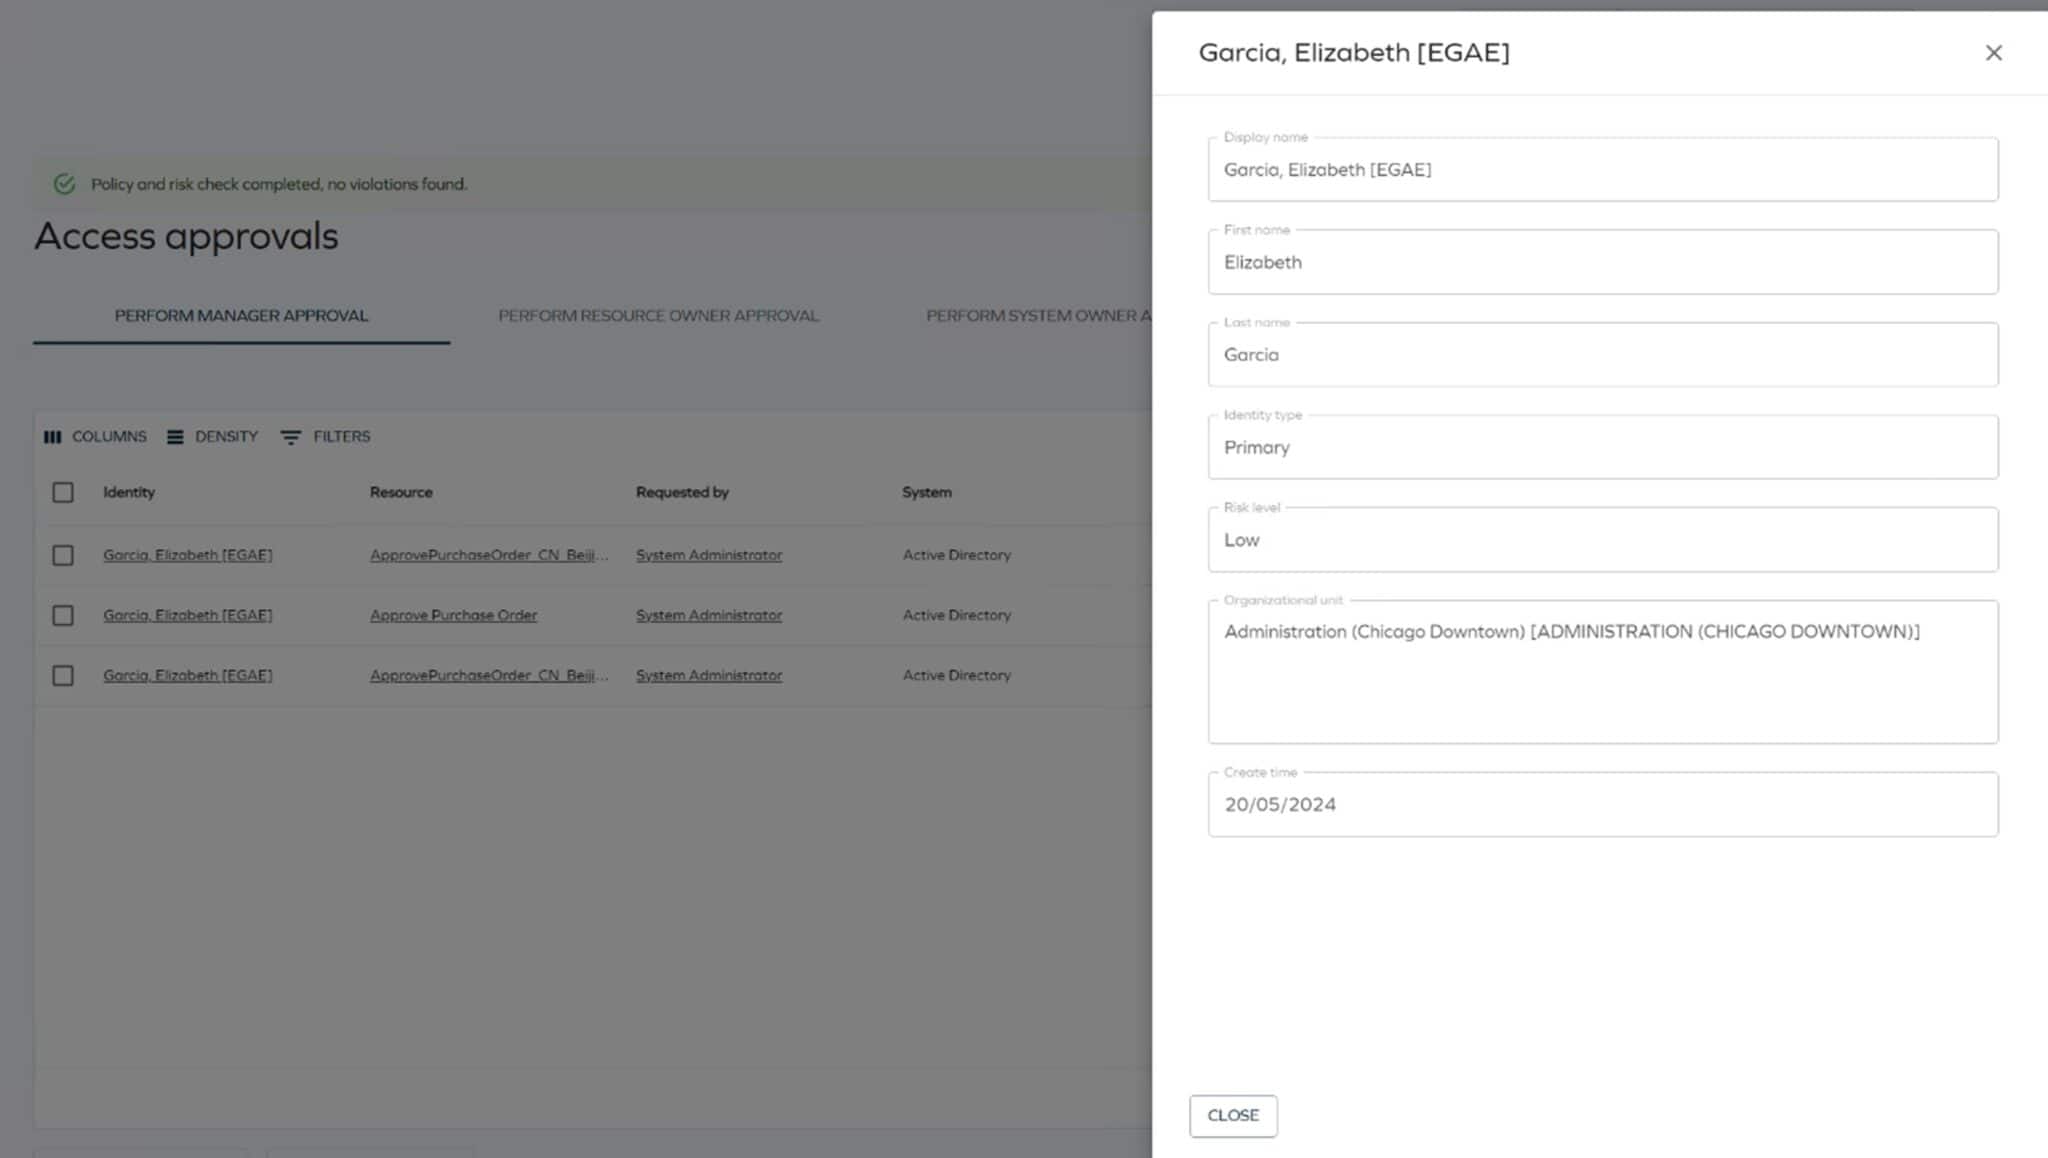Click the Display name field

(1602, 170)
